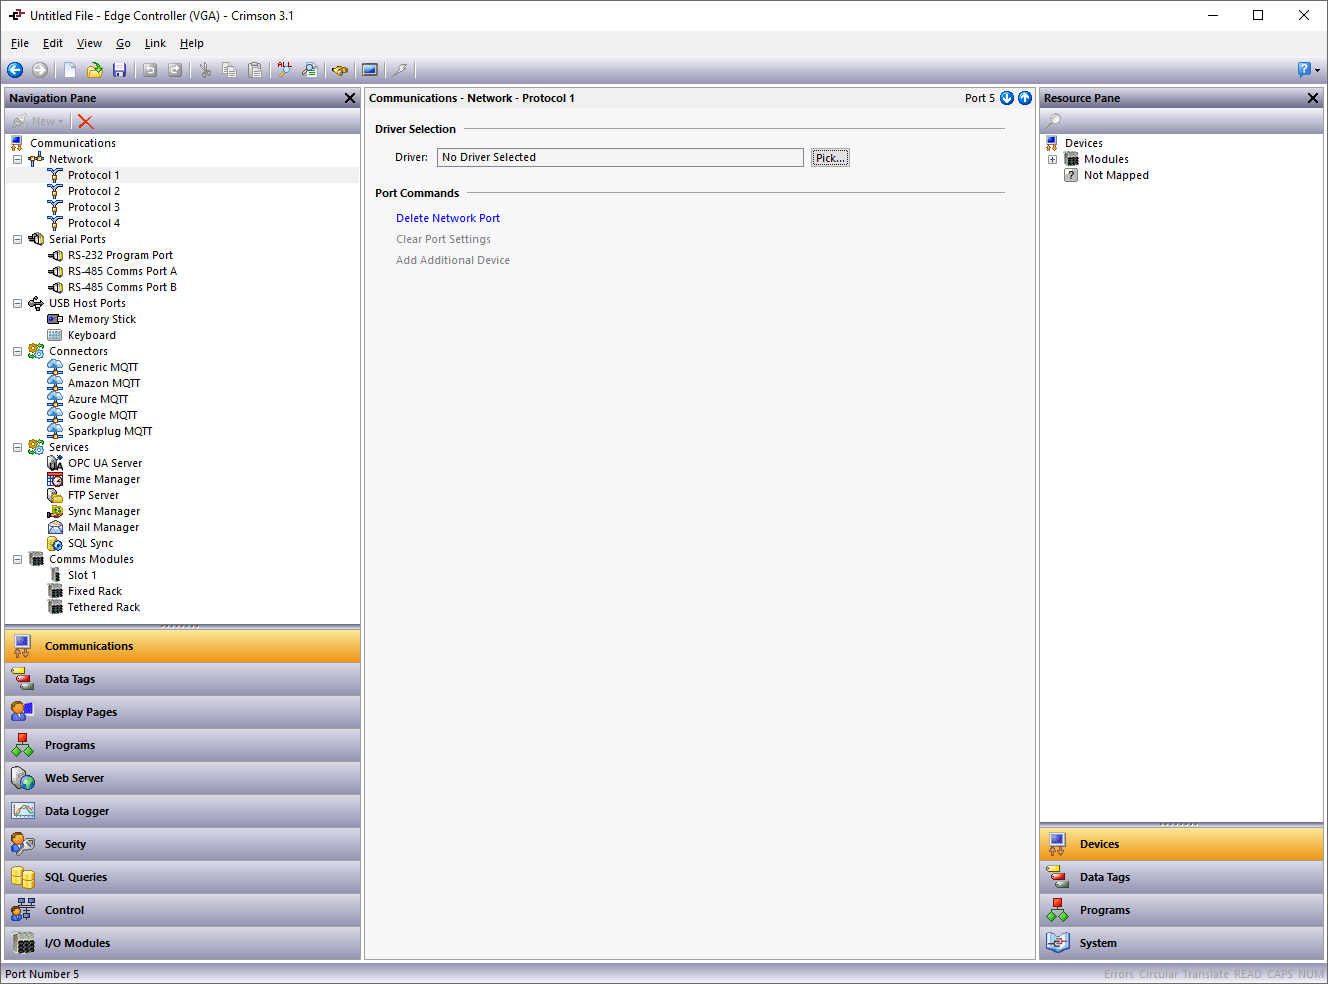Save the database with the floppy disk icon
Image resolution: width=1328 pixels, height=984 pixels.
[119, 70]
